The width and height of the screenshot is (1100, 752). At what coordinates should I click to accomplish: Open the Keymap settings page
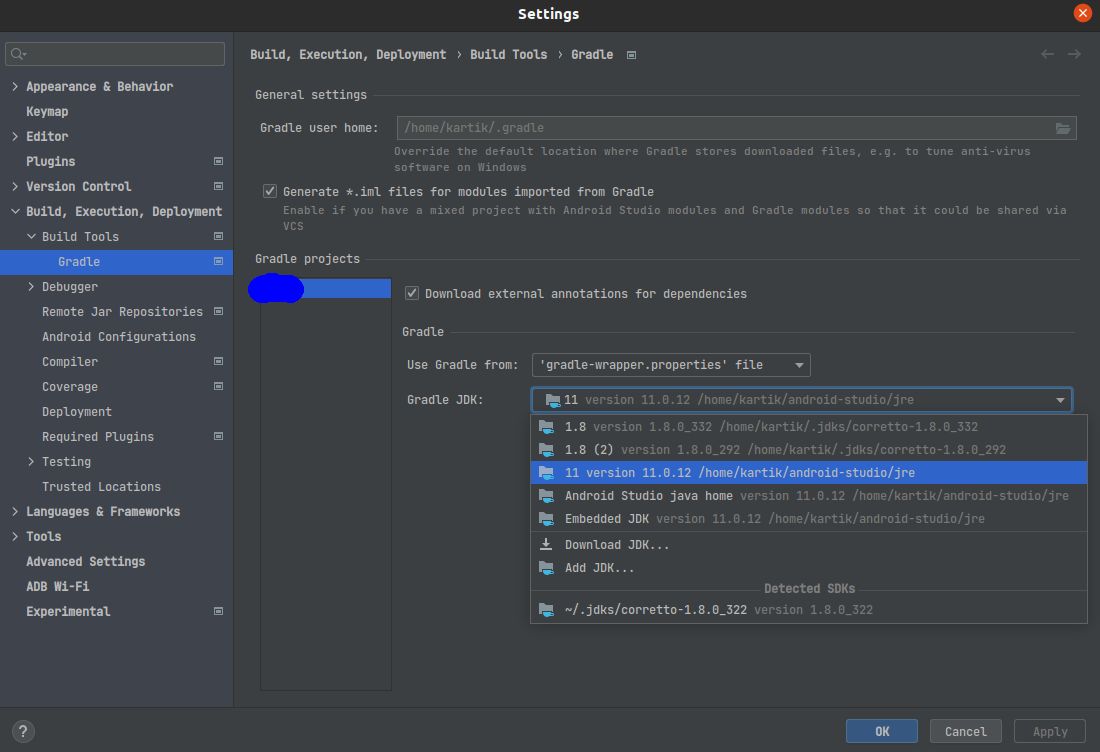click(x=47, y=112)
